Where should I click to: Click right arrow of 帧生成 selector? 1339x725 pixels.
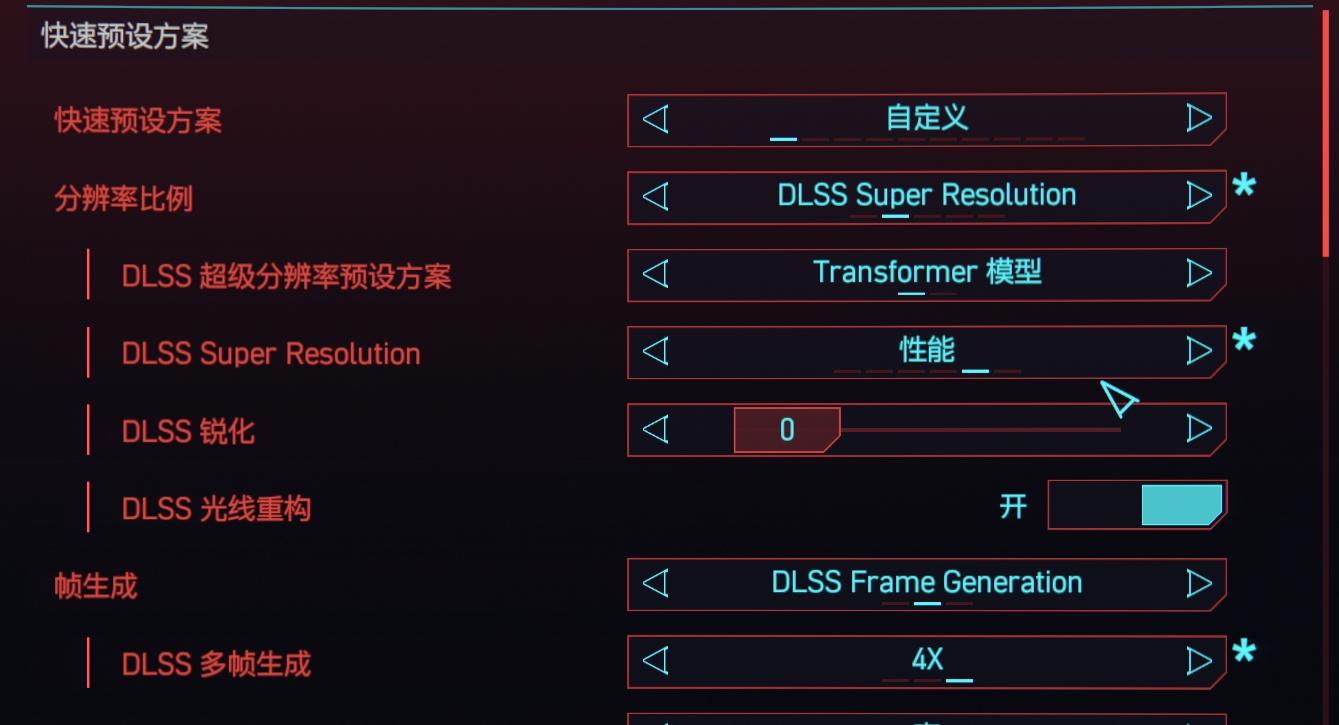pyautogui.click(x=1199, y=583)
